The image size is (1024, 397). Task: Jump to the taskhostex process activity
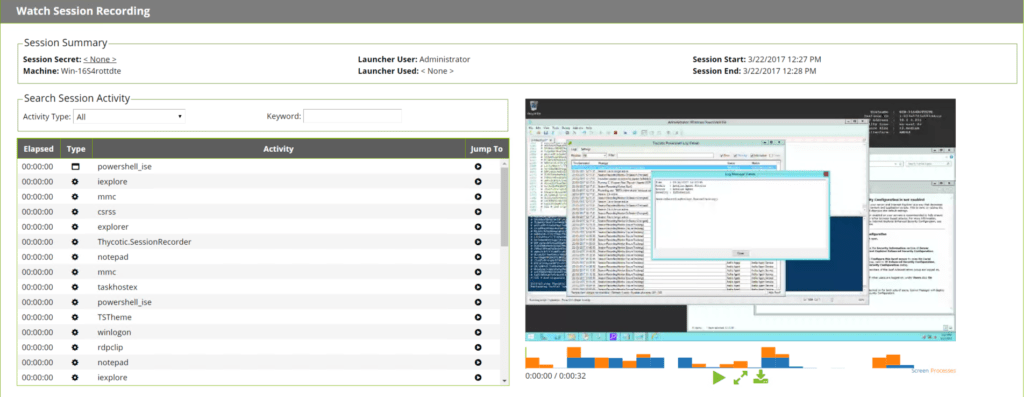click(x=478, y=287)
